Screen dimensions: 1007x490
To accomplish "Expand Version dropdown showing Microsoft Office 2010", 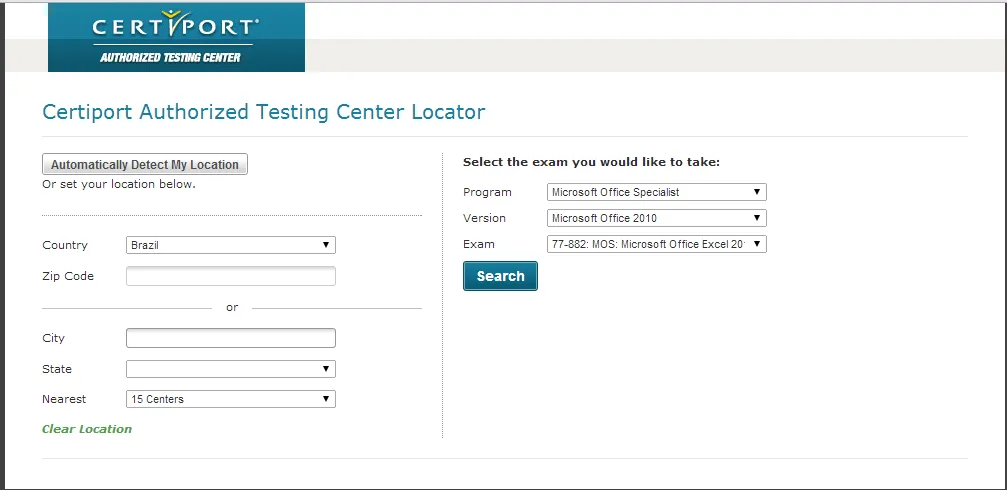I will [x=656, y=218].
